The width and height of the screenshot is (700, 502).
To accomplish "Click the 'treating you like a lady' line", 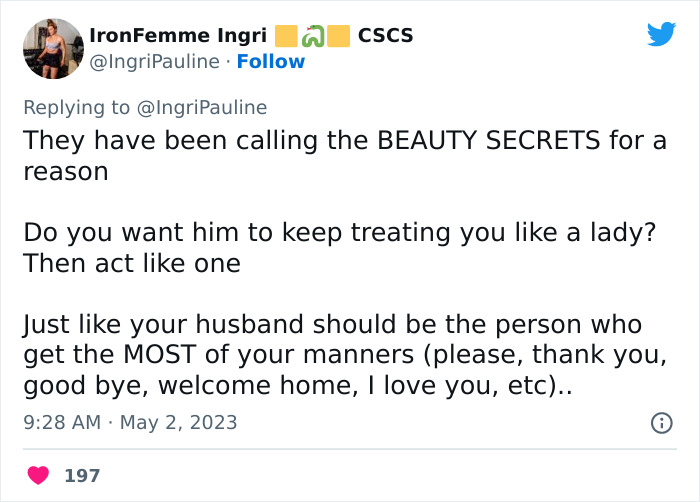I will tap(340, 232).
